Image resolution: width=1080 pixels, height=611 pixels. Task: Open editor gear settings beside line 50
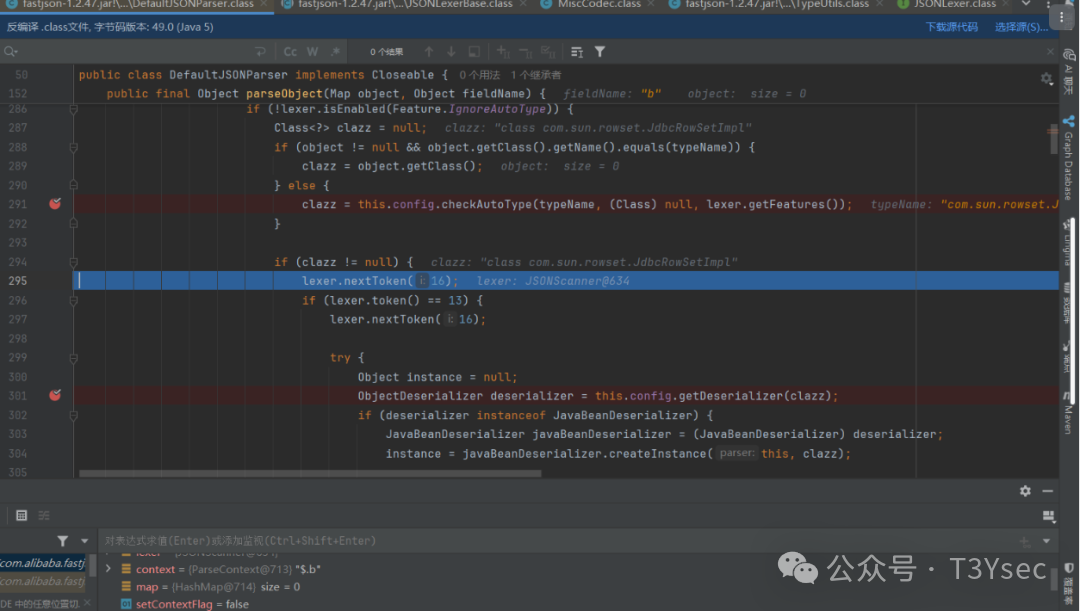pos(1046,78)
